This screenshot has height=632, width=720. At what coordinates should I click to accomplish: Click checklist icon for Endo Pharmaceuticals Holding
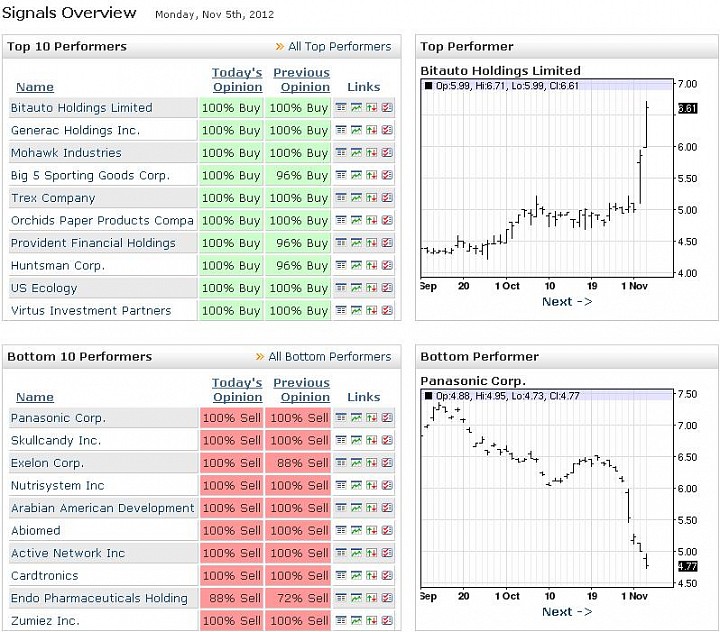click(x=387, y=598)
